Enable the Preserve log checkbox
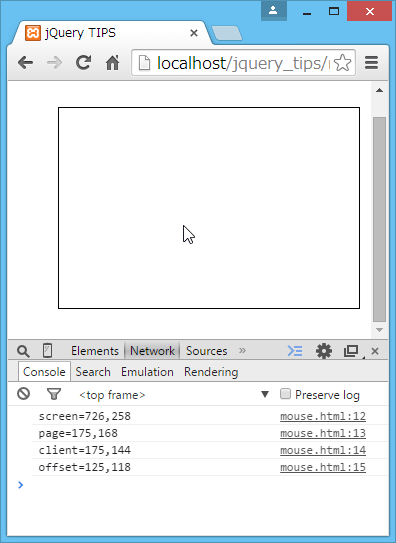Image resolution: width=396 pixels, height=543 pixels. 285,394
